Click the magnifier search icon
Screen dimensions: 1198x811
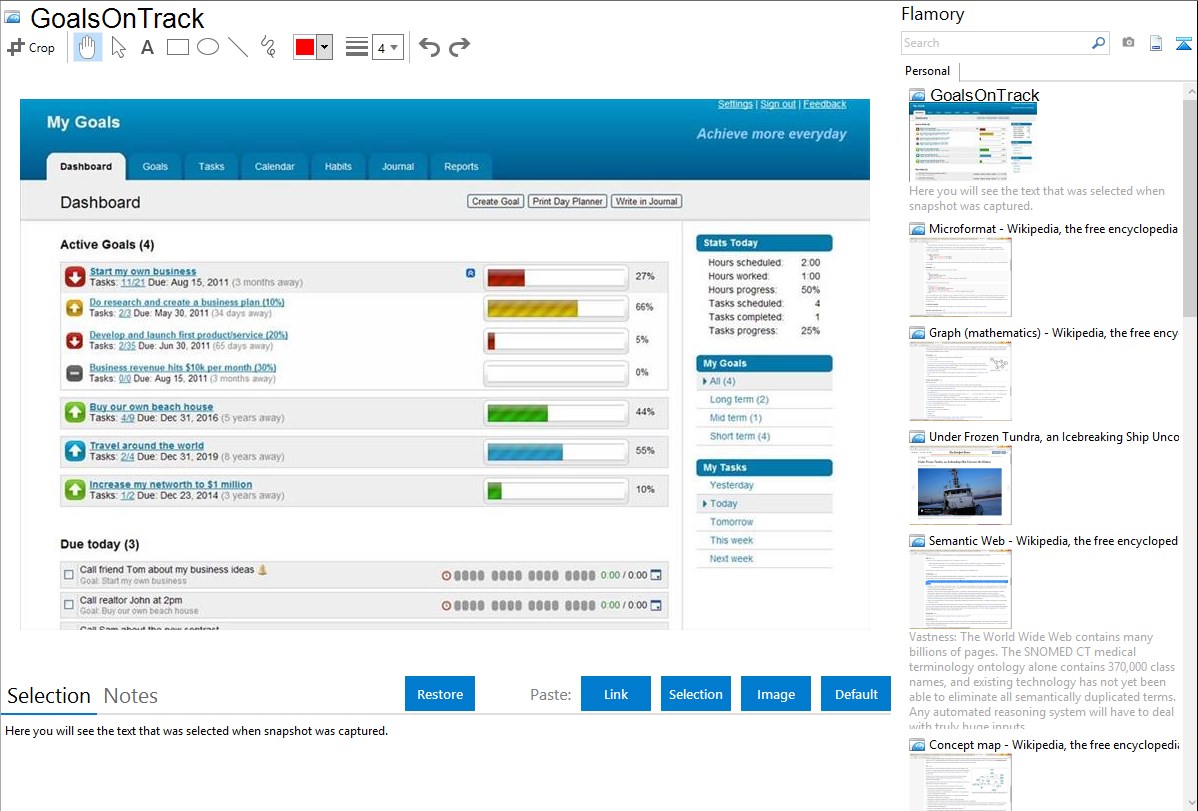coord(1098,43)
